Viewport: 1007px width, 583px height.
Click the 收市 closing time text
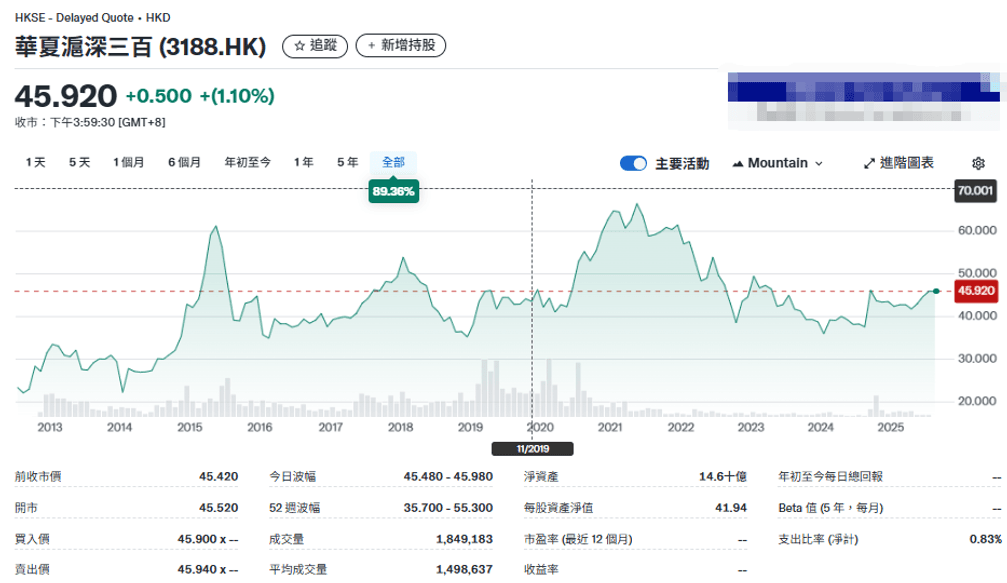click(x=90, y=122)
